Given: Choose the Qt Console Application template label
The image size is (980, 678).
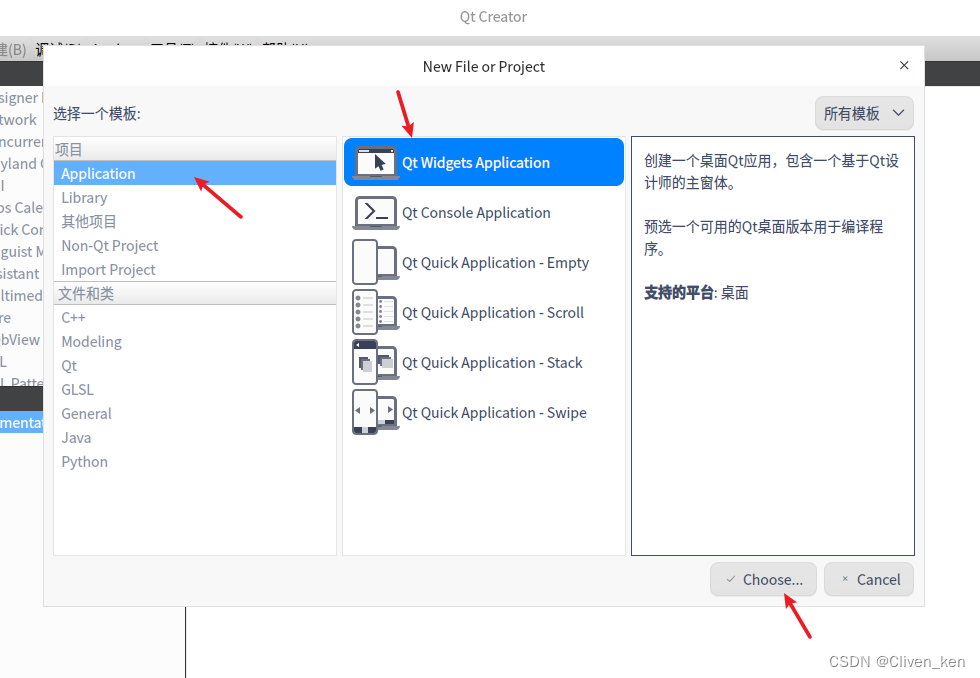Looking at the screenshot, I should pyautogui.click(x=476, y=212).
